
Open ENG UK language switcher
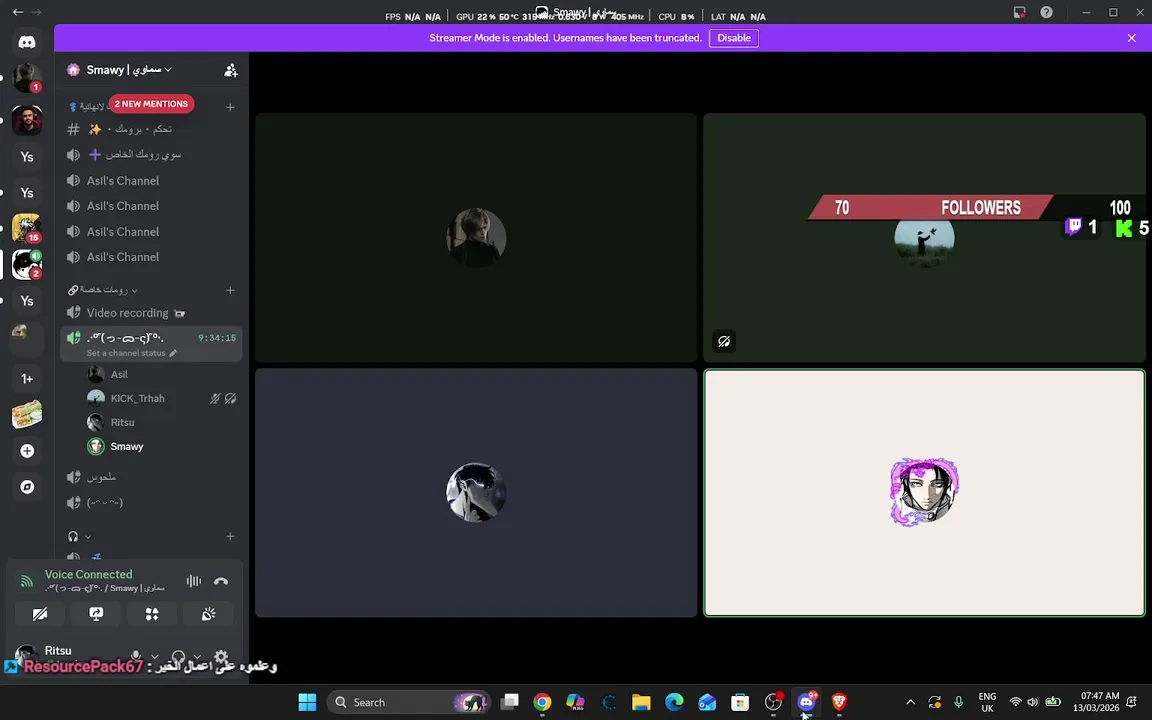tap(987, 702)
